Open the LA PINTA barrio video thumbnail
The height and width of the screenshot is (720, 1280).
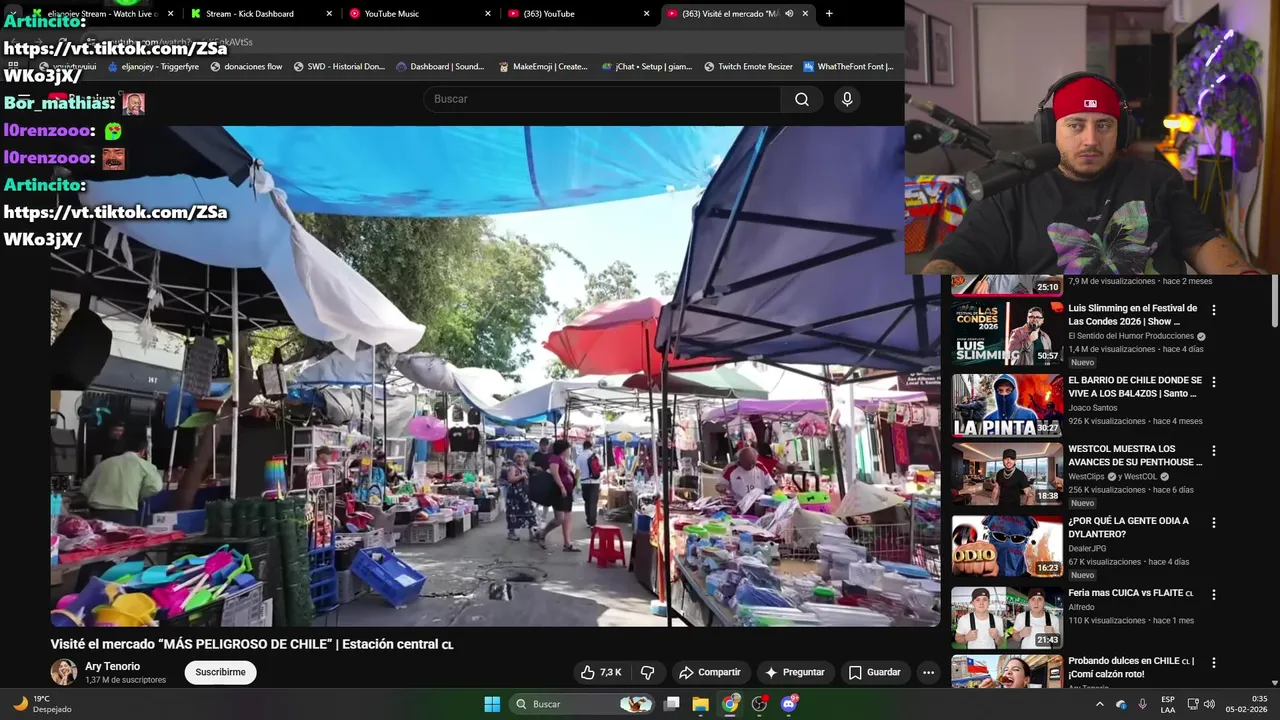click(x=1007, y=405)
